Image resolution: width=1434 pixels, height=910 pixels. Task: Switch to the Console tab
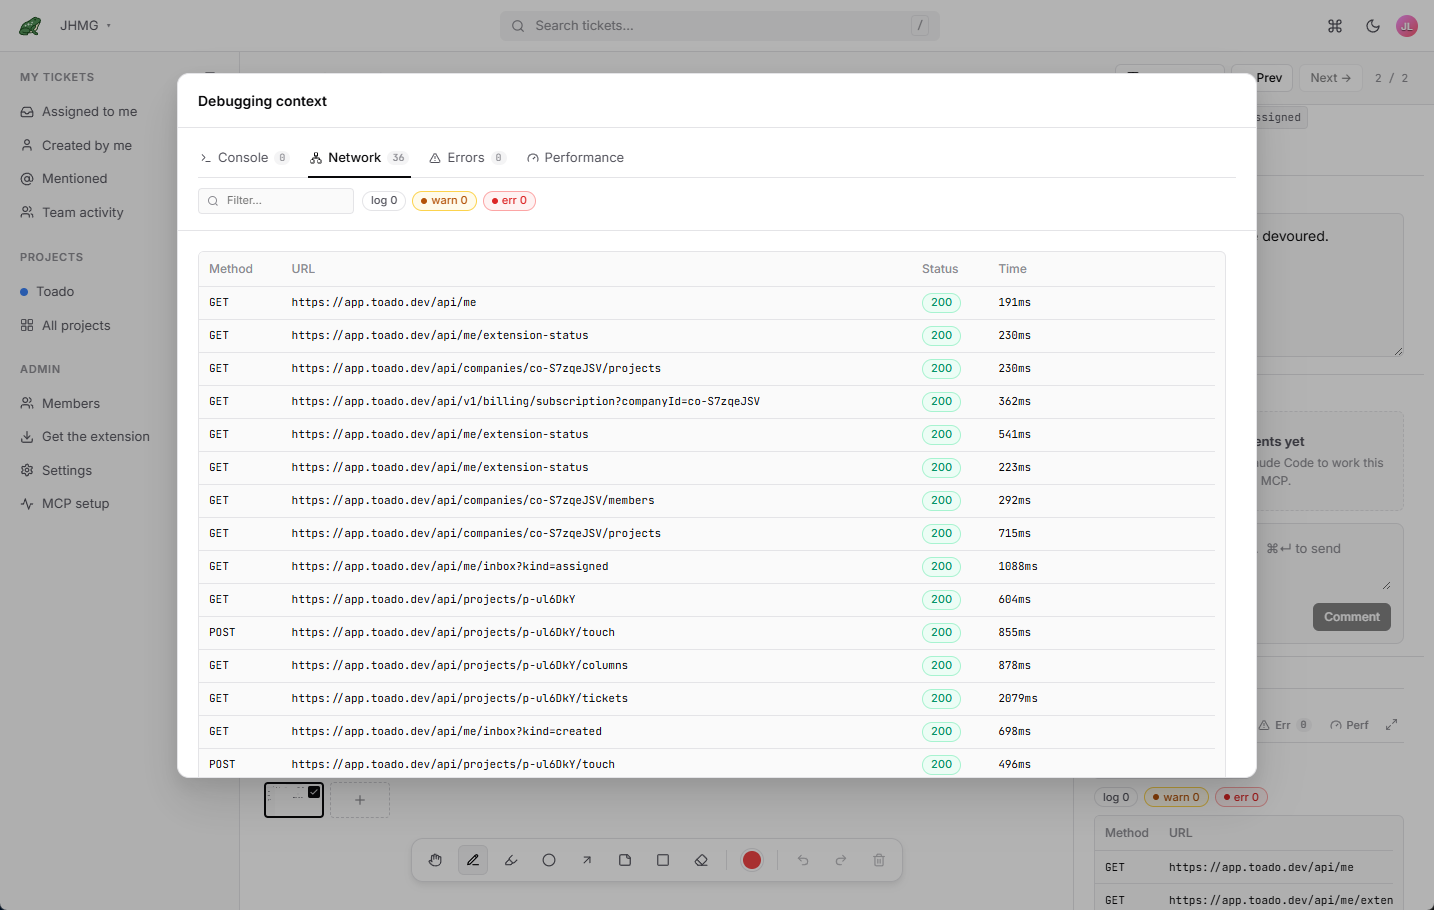tap(244, 158)
